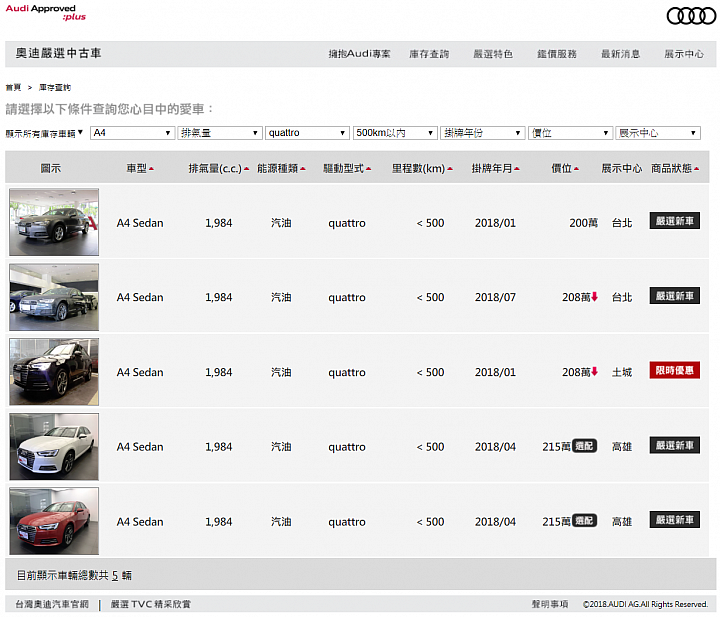Sort by 里程數(km) column
Screen dimensions: 720x617
(x=422, y=169)
